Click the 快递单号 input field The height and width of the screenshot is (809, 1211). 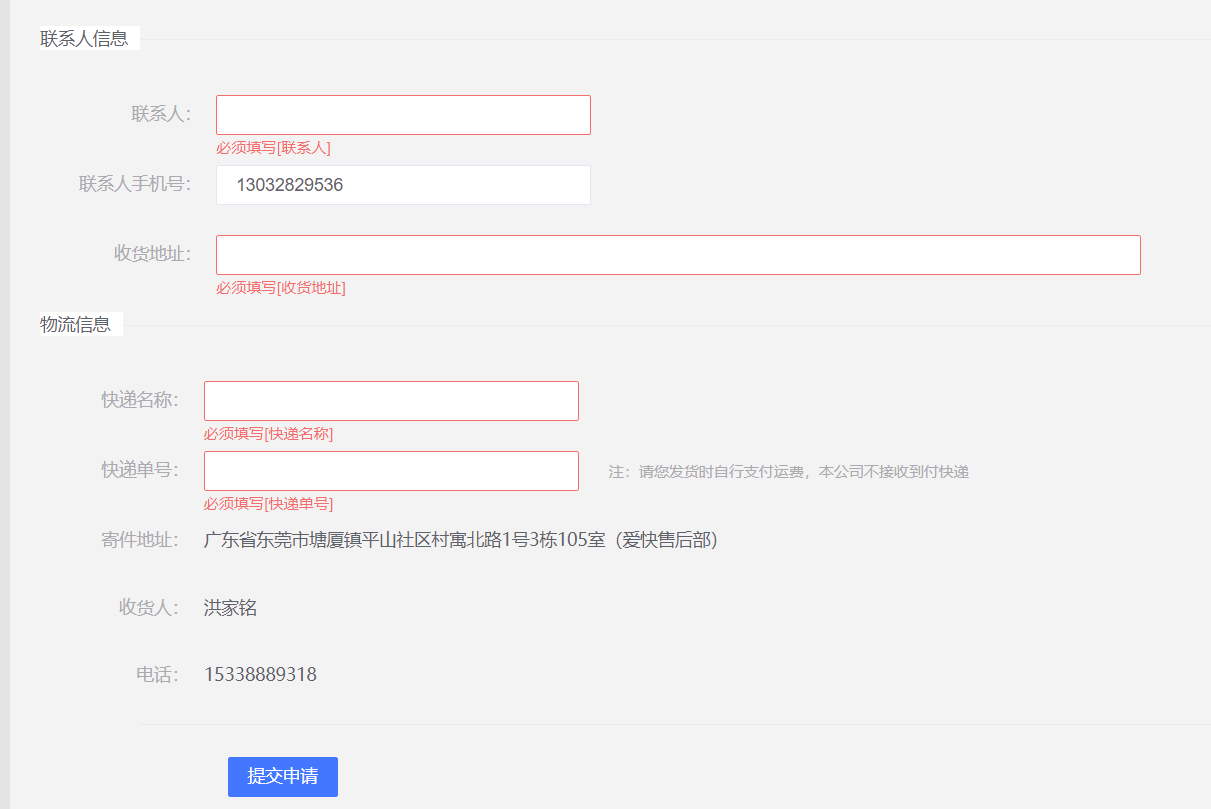[391, 471]
